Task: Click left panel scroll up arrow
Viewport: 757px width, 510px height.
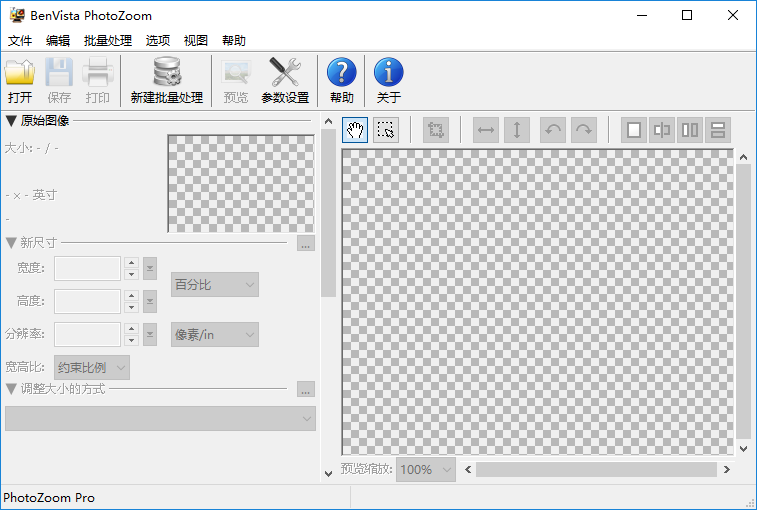Action: (x=328, y=121)
